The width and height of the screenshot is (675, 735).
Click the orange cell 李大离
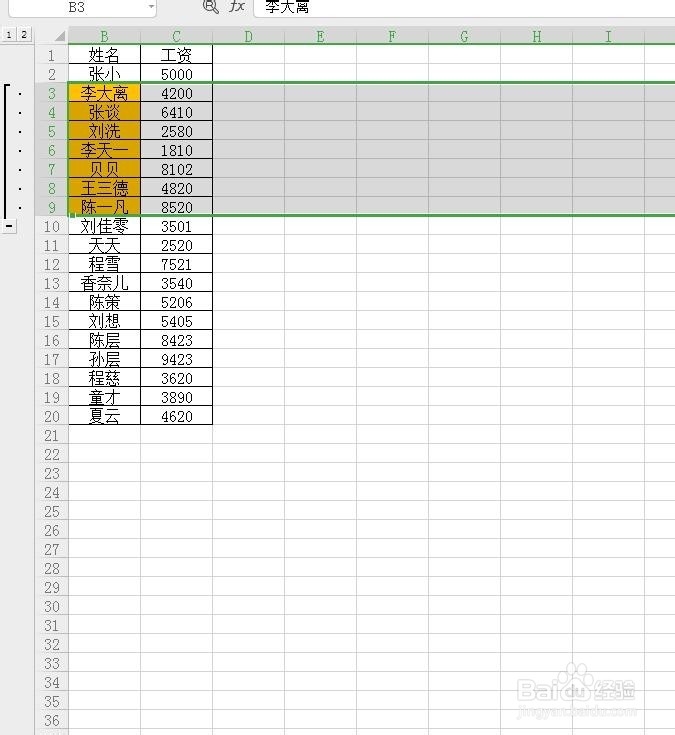pos(105,93)
